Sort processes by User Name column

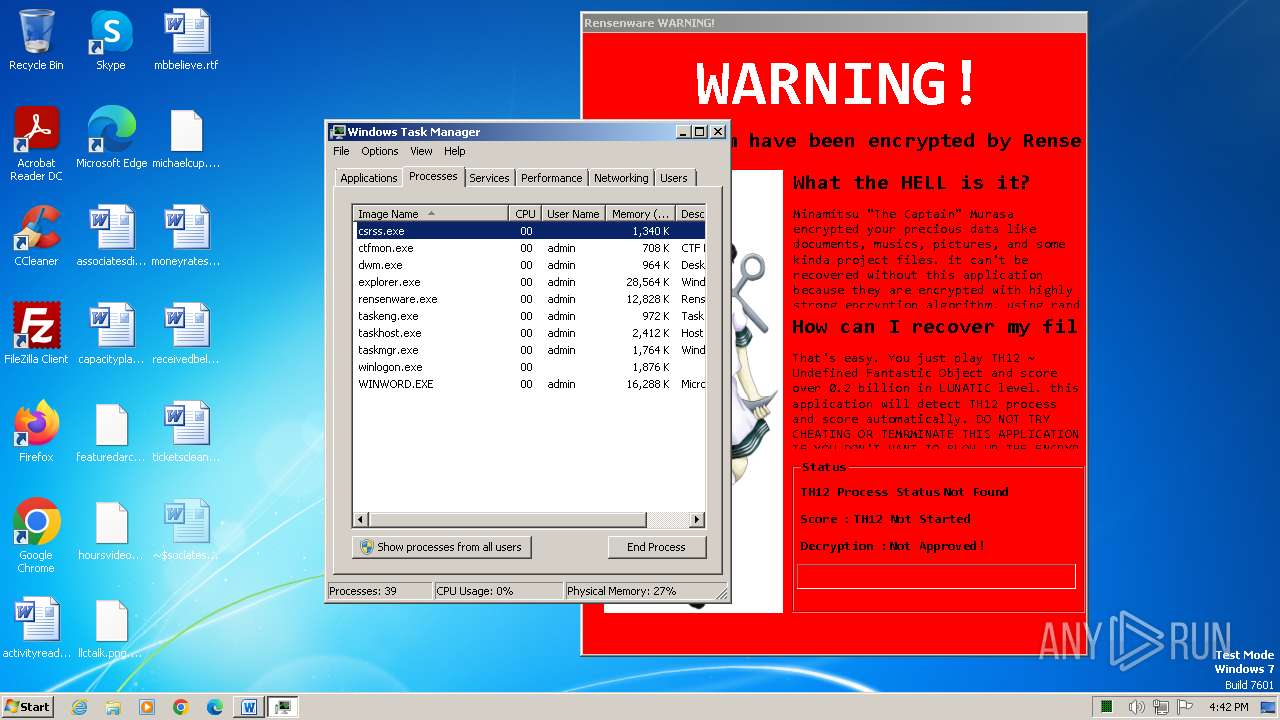pos(573,213)
